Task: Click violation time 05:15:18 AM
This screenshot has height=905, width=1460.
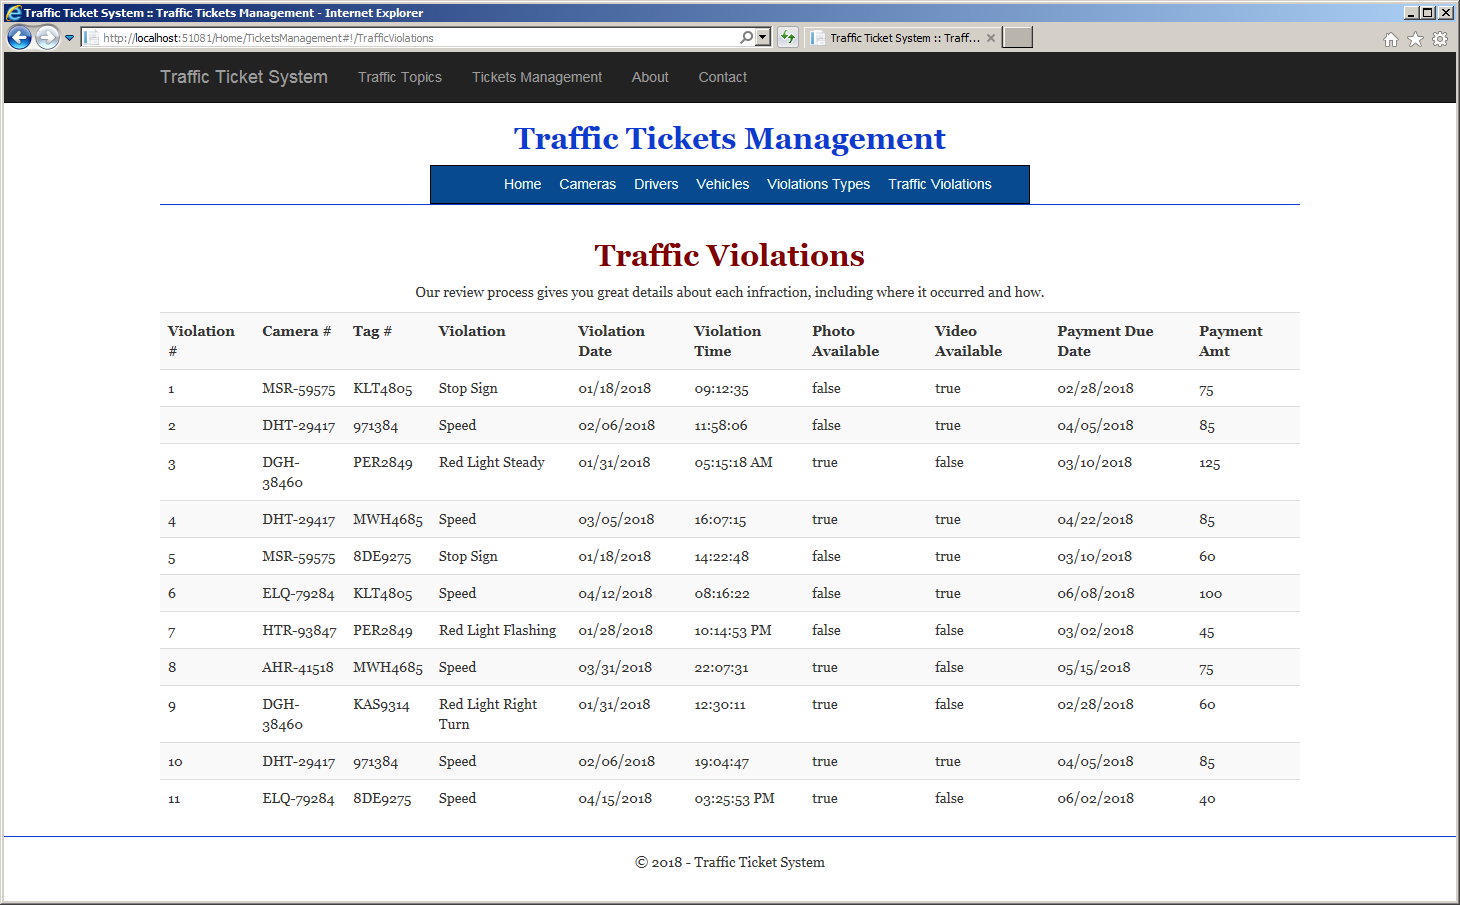Action: [x=733, y=463]
